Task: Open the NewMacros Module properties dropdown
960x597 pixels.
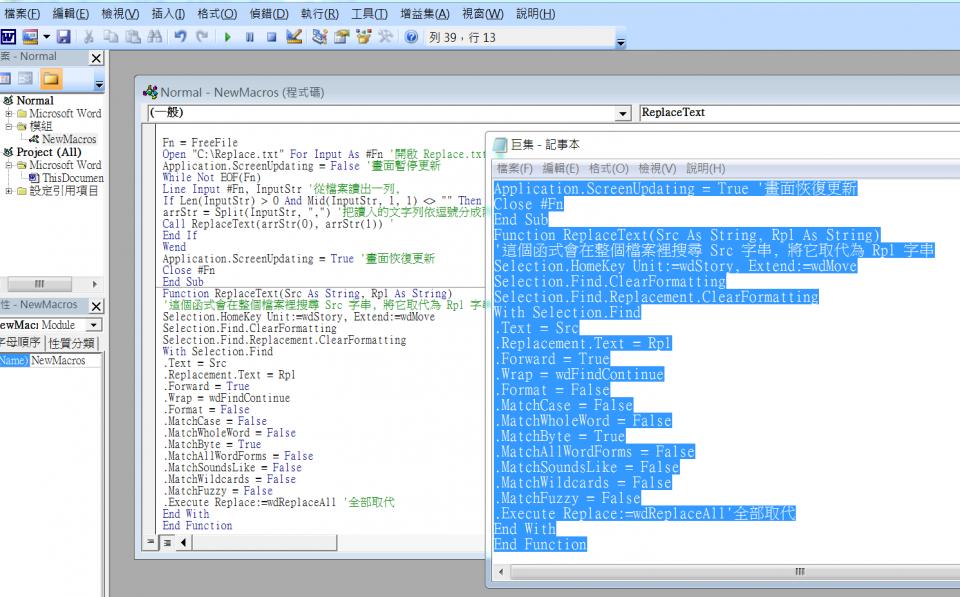Action: pyautogui.click(x=94, y=325)
